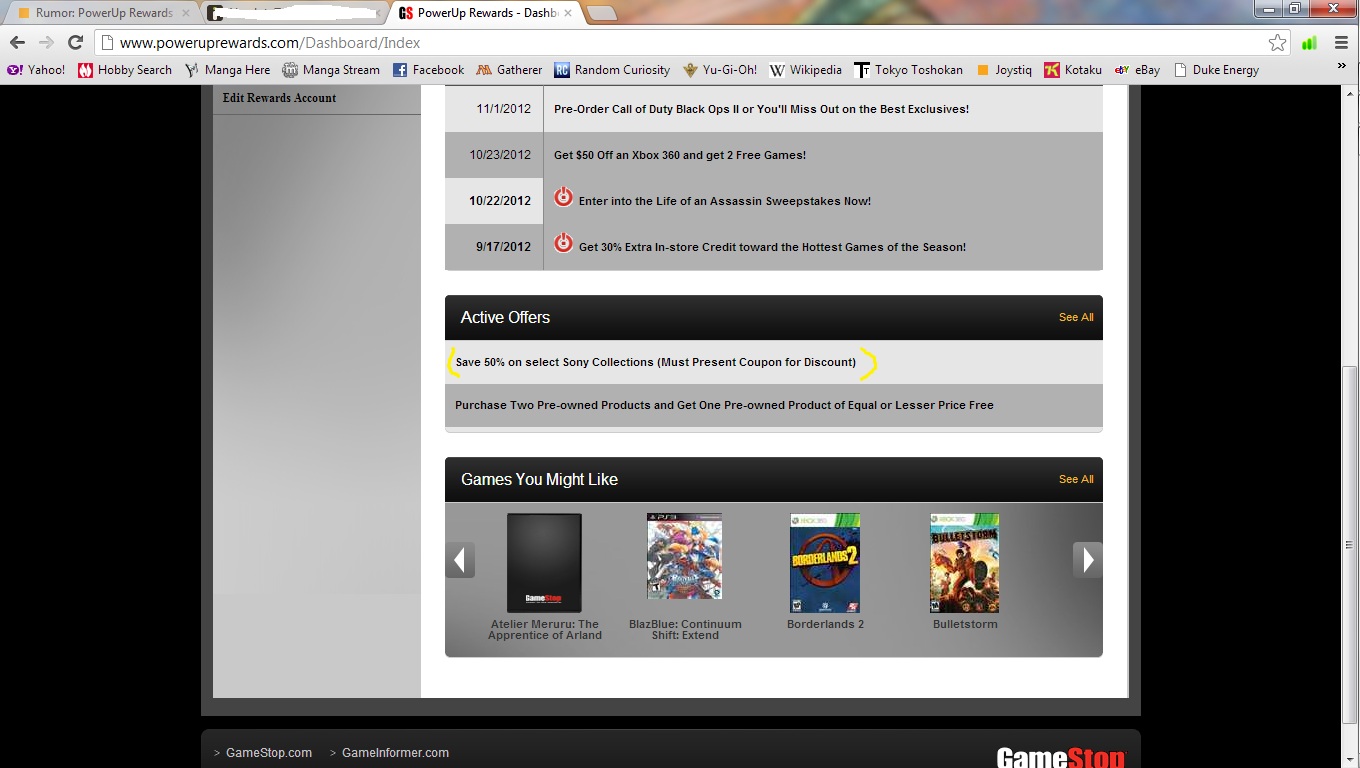Click the Bulletstorm title link
This screenshot has width=1360, height=768.
point(965,624)
